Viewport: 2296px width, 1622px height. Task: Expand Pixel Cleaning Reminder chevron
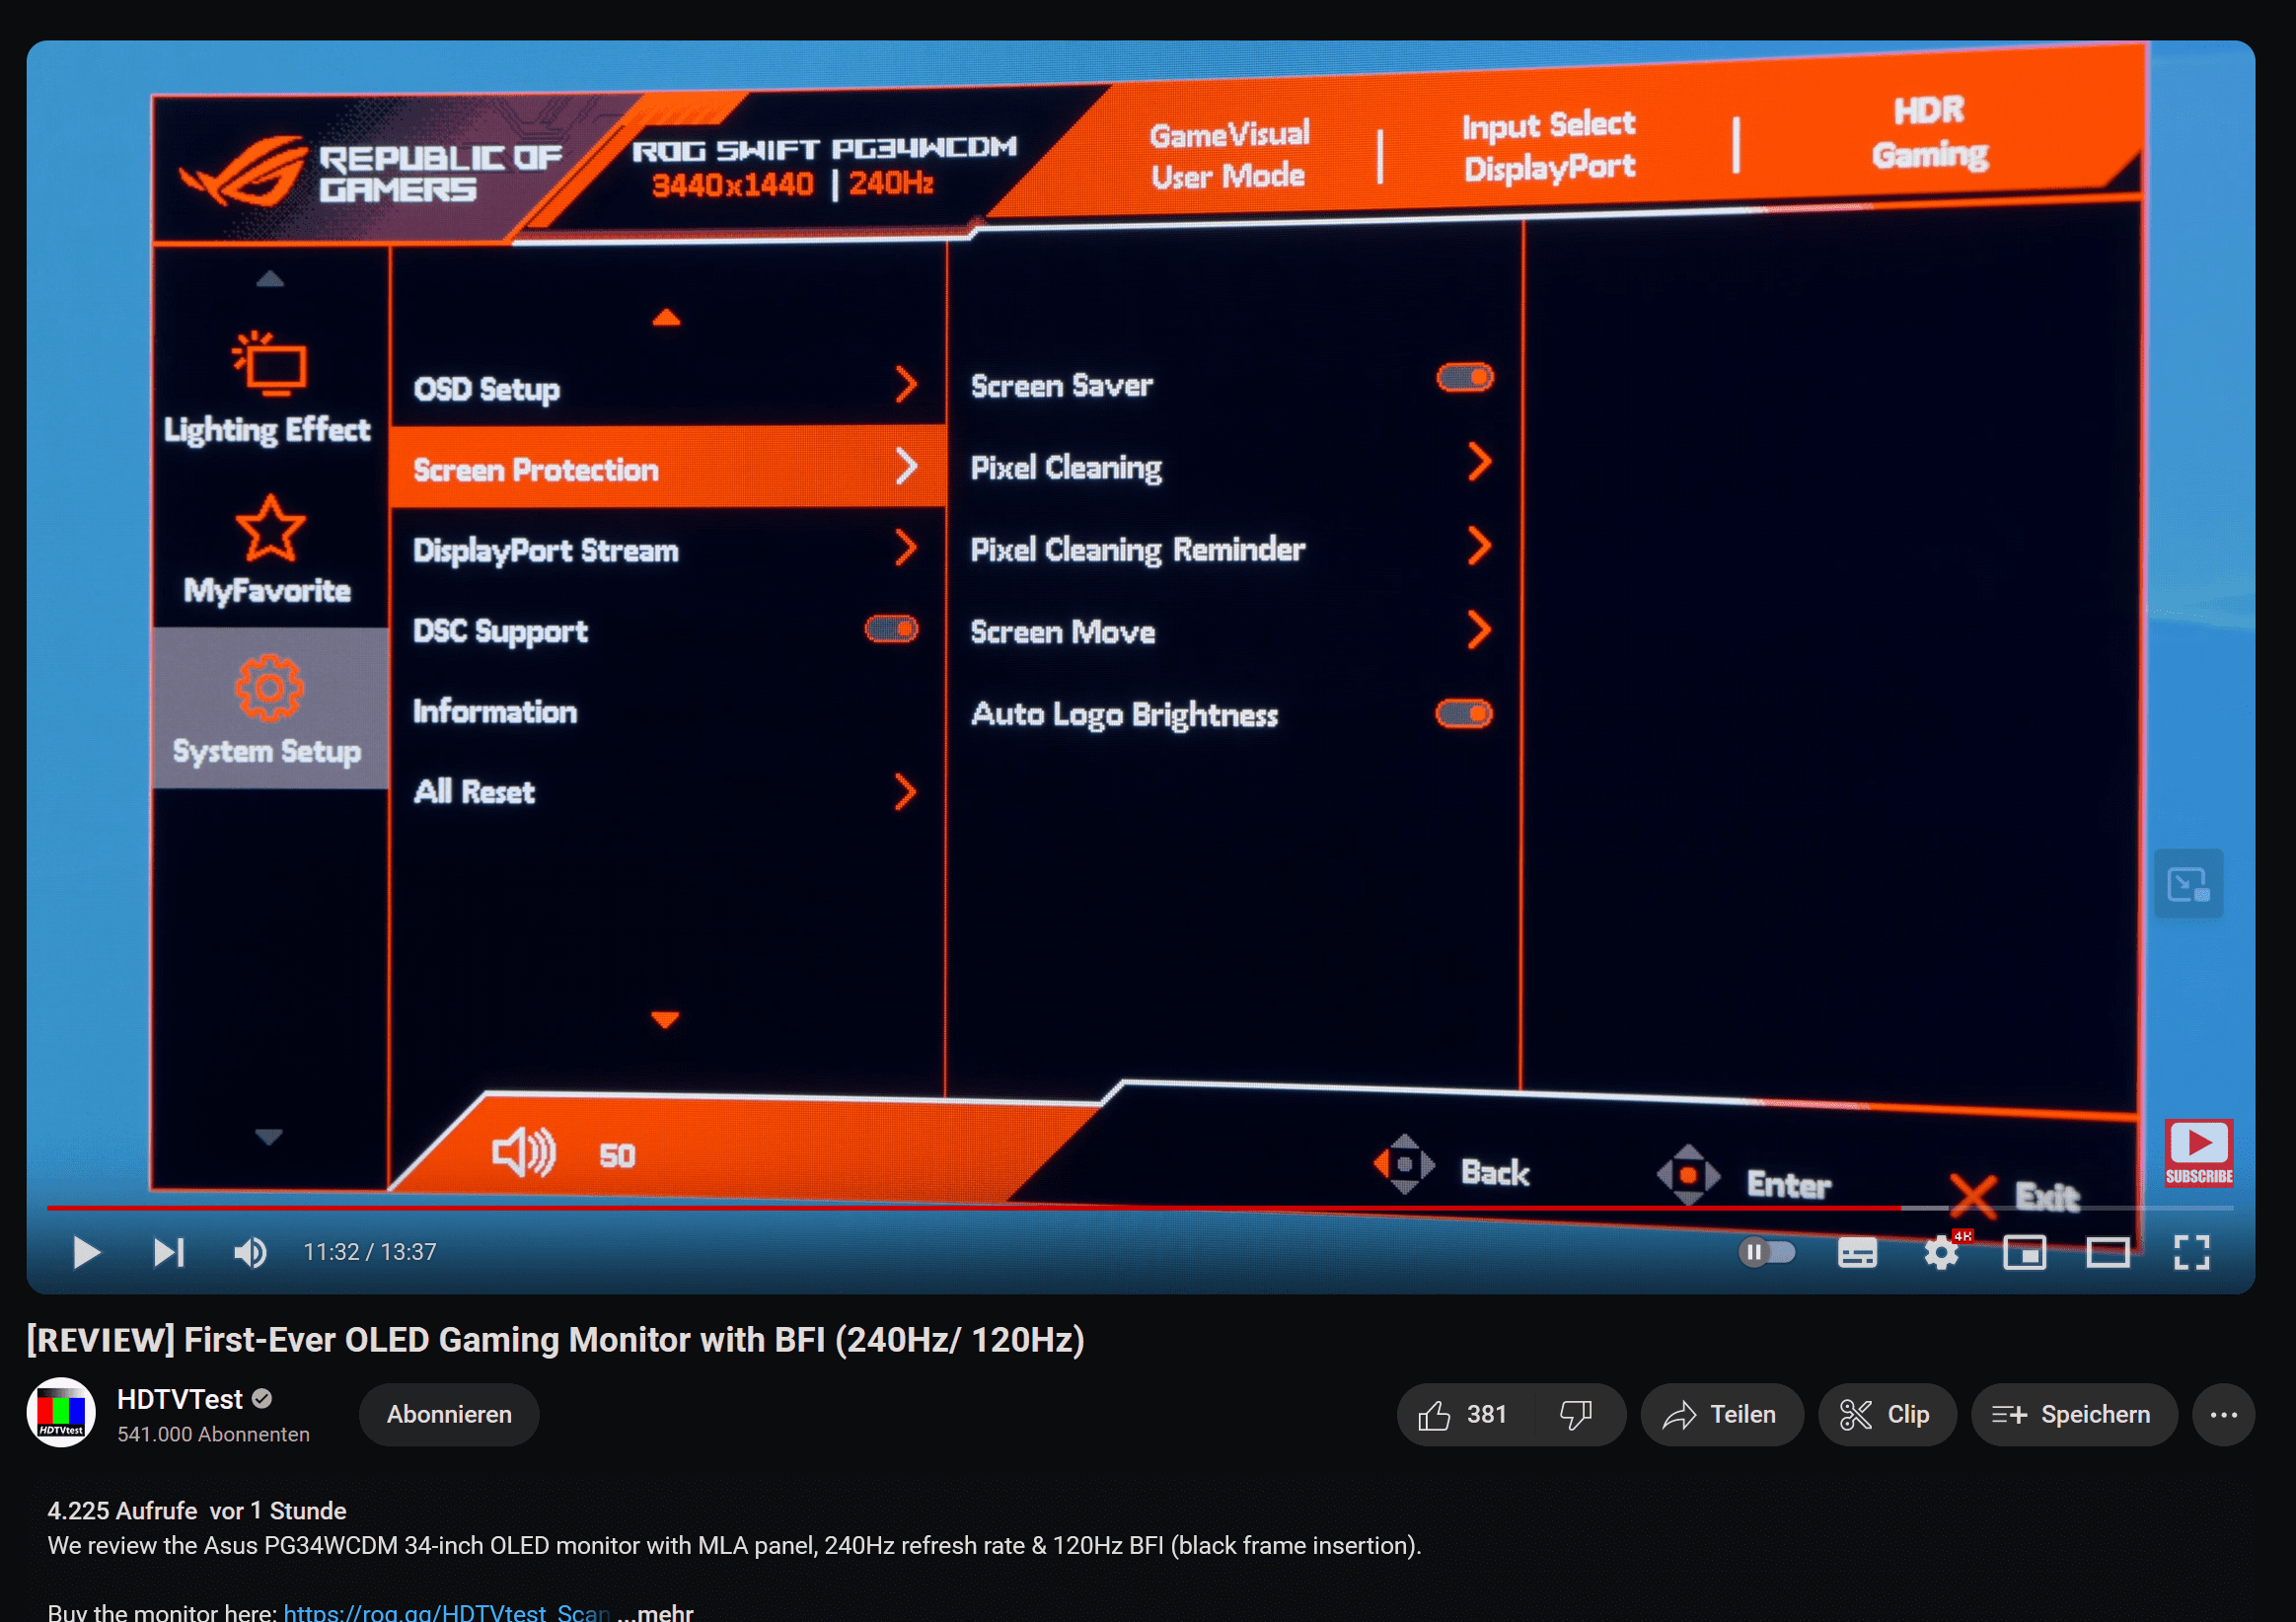tap(1480, 546)
